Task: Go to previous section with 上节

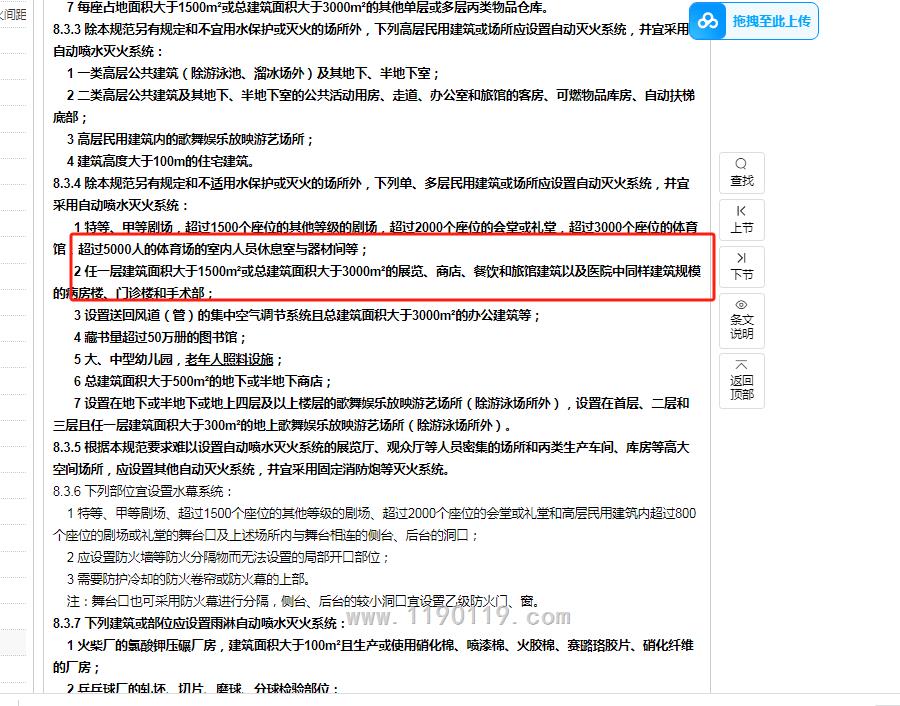Action: [x=741, y=219]
